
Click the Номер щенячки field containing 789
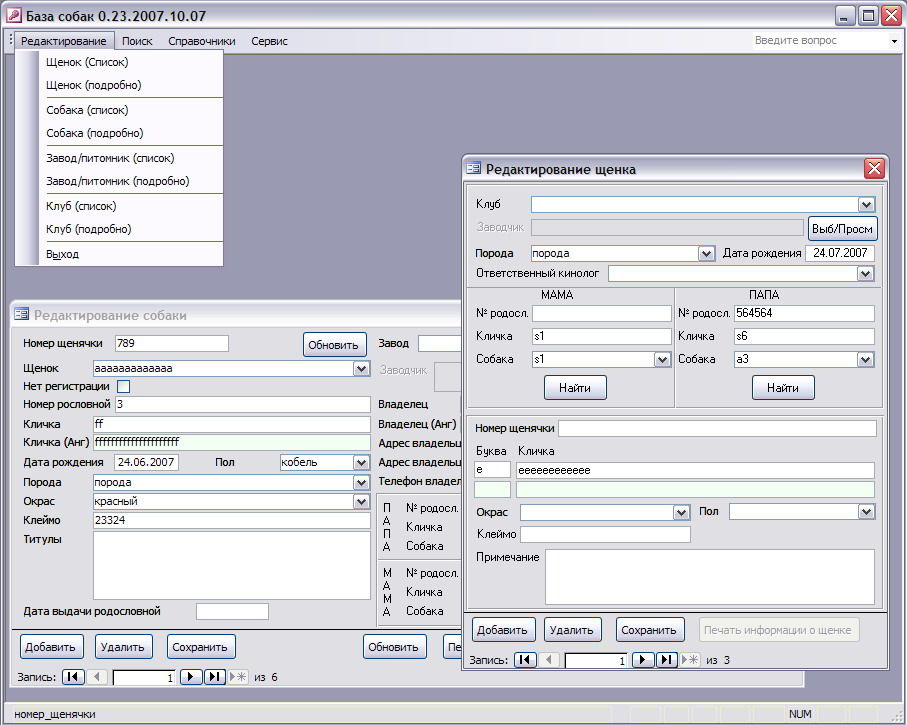click(172, 343)
